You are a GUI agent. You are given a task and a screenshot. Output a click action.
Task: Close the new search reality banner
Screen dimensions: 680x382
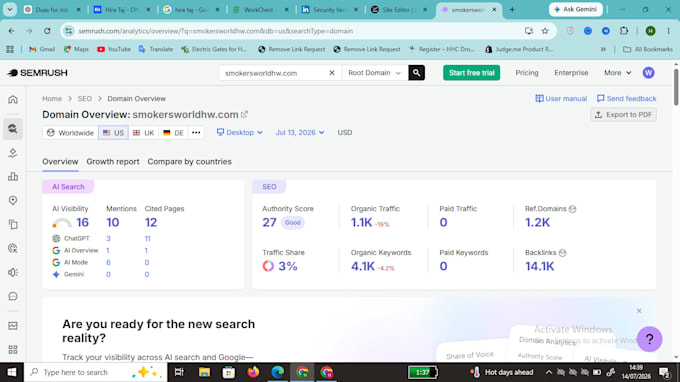(639, 311)
